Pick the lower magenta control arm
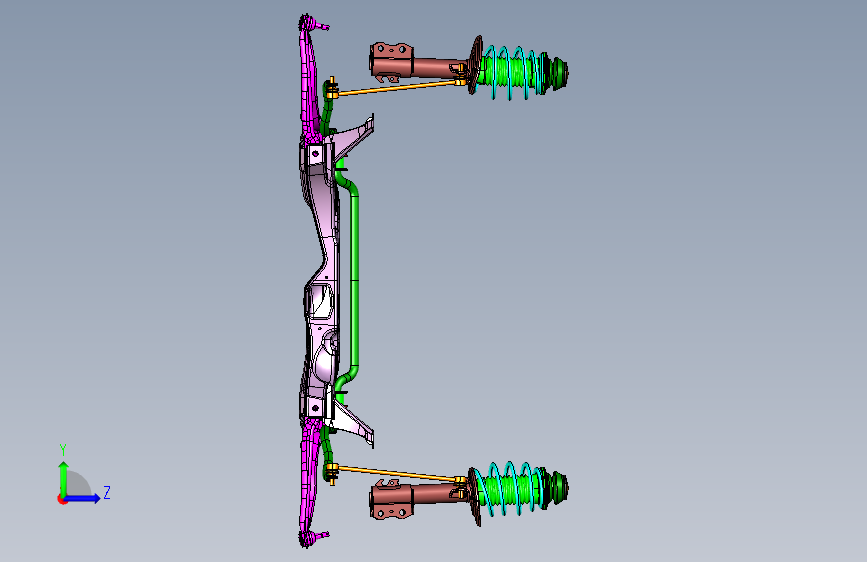 tap(309, 481)
